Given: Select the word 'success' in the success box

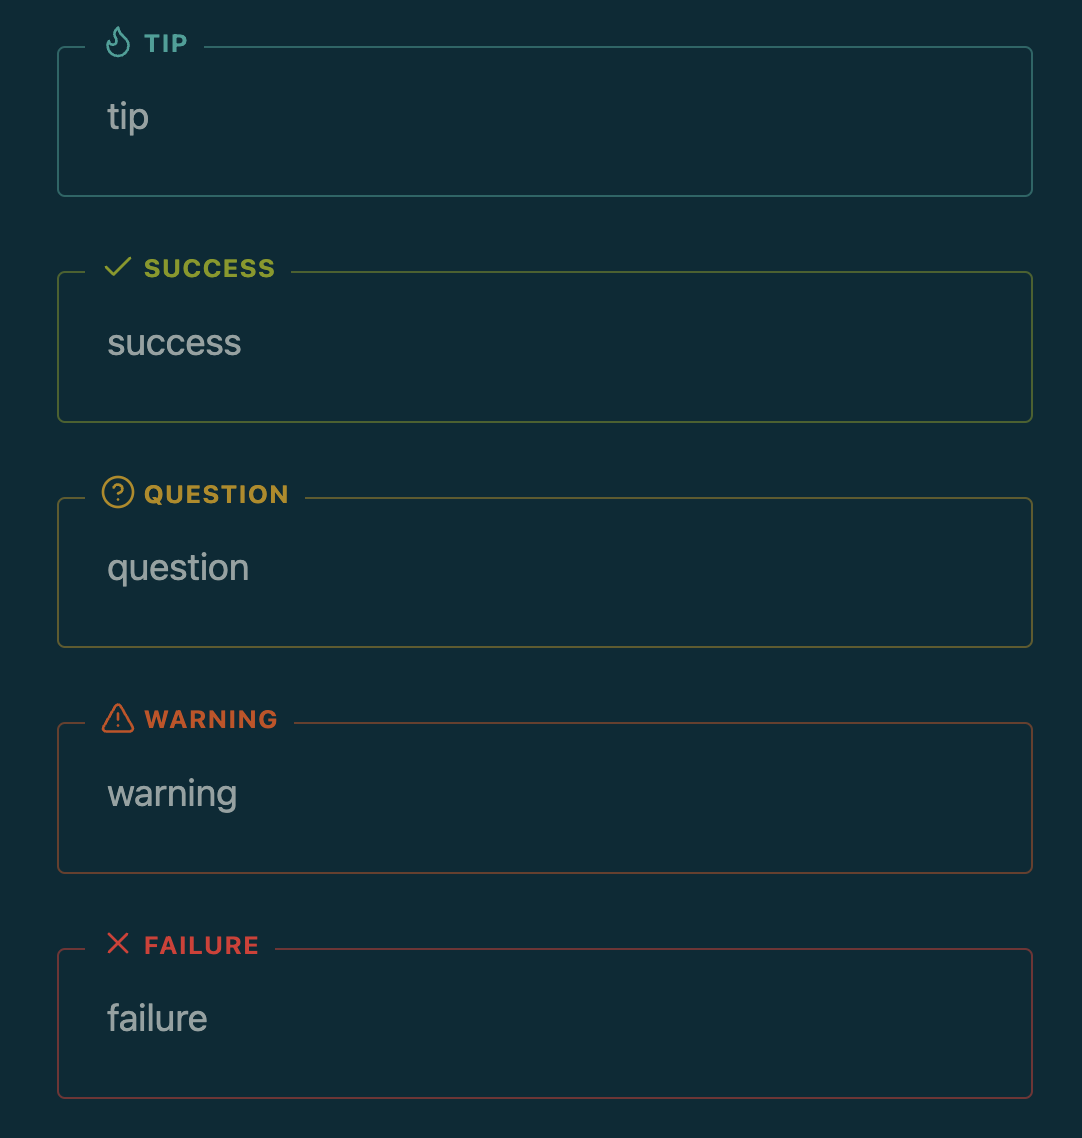Looking at the screenshot, I should tap(174, 343).
